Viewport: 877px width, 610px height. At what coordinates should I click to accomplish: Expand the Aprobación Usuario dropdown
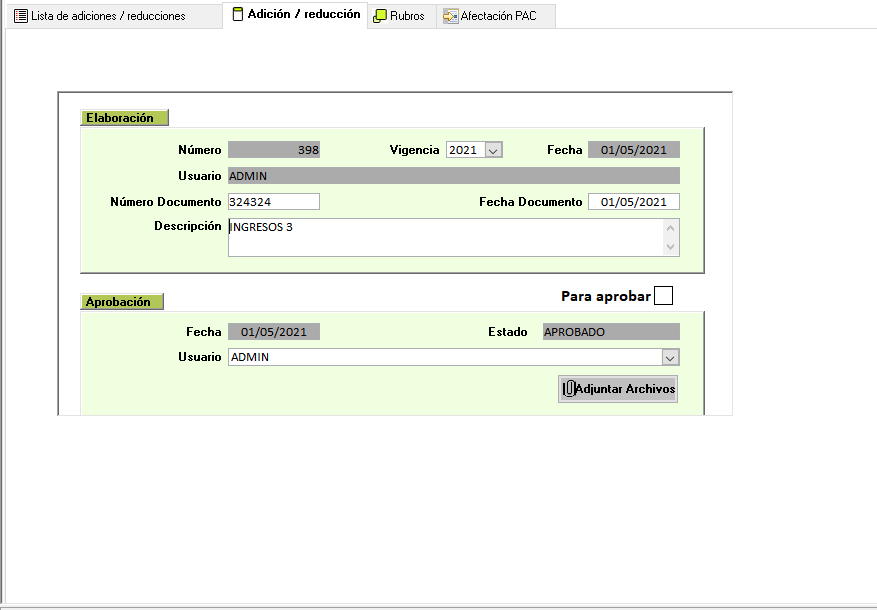point(670,357)
